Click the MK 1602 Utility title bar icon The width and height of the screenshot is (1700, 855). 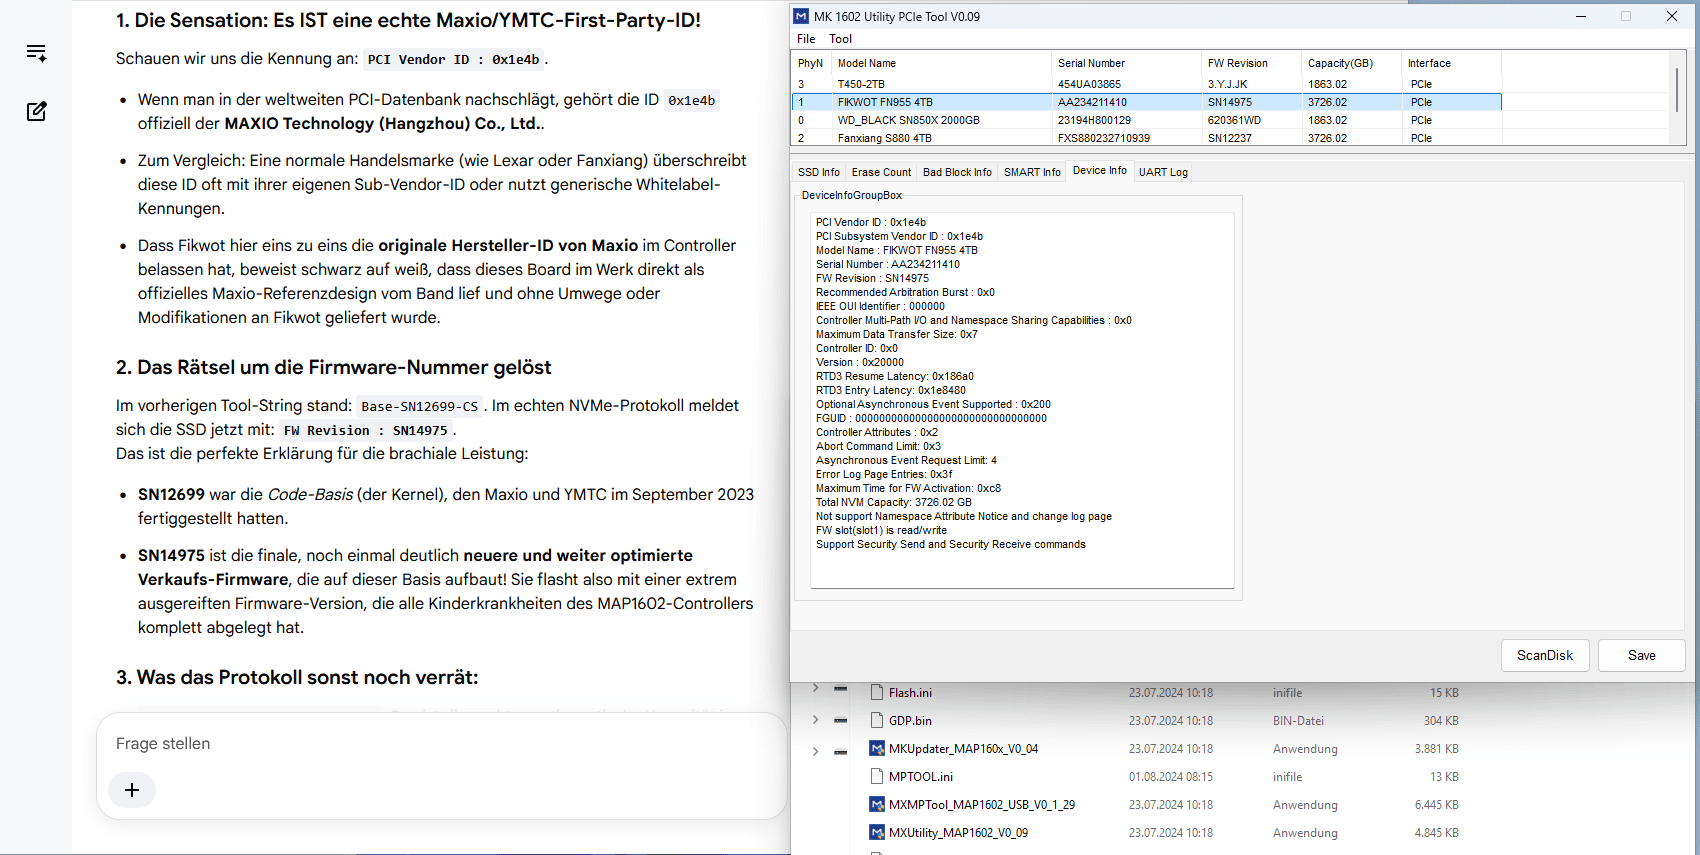click(x=801, y=16)
